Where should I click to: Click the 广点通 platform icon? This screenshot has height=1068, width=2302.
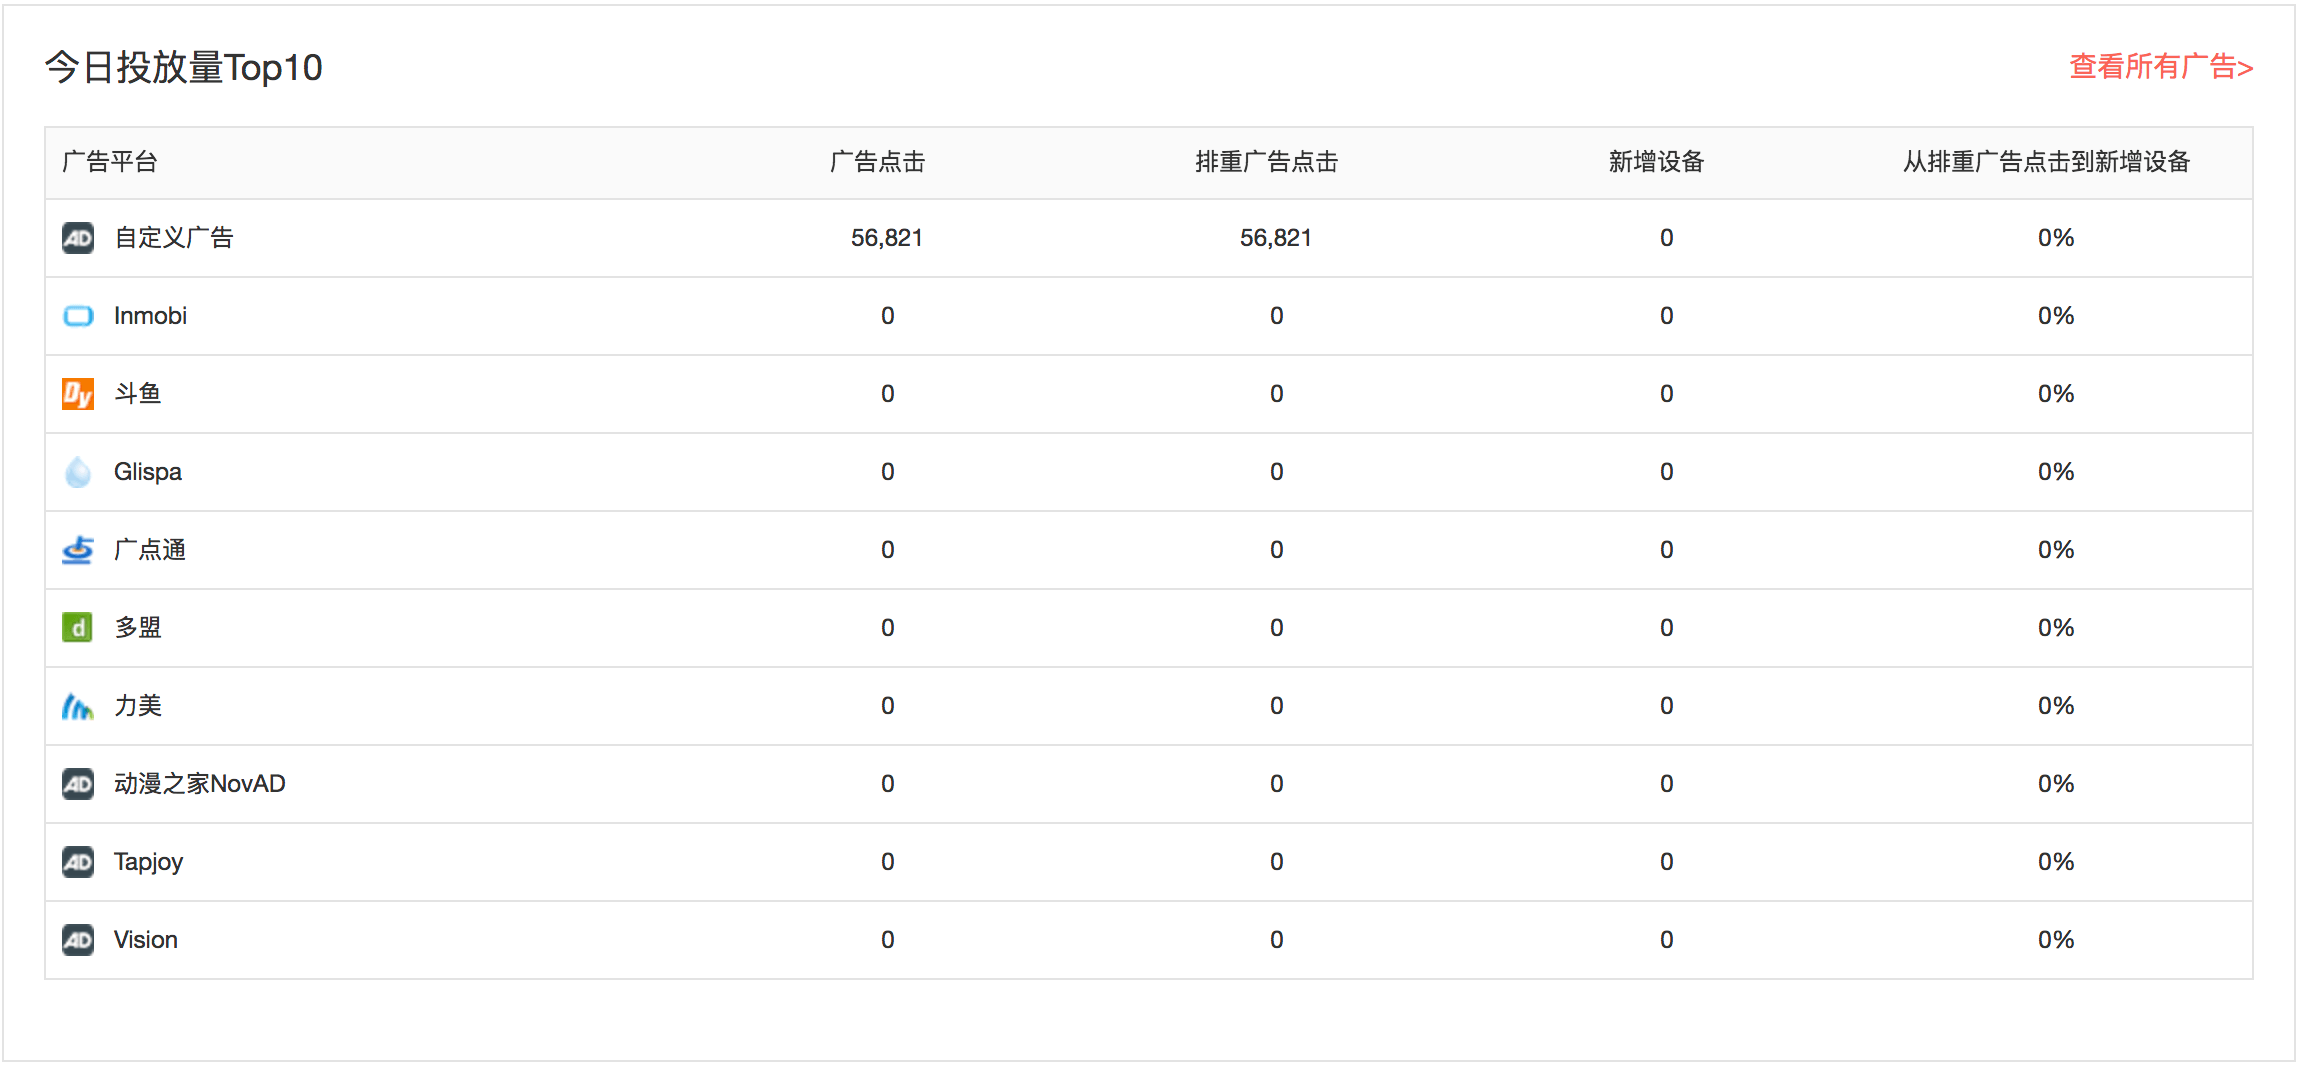pos(78,550)
